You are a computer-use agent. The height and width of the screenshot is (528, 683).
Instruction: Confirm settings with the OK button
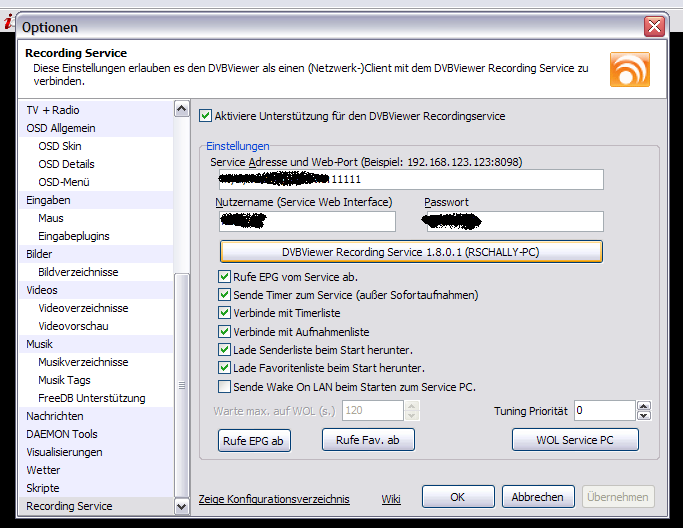coord(458,497)
